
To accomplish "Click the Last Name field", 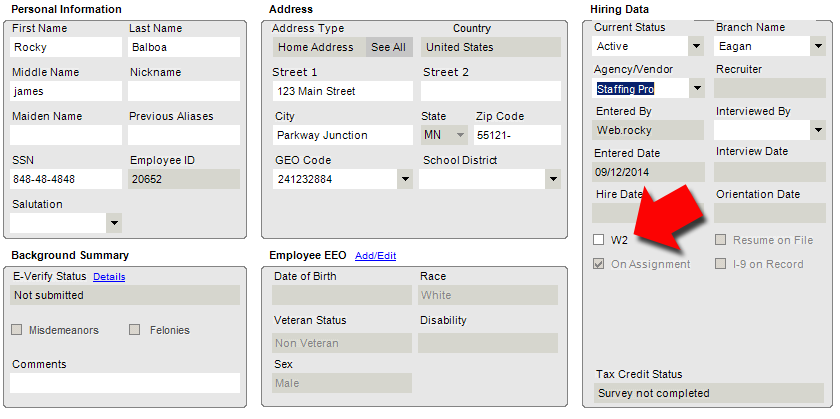I will point(184,47).
